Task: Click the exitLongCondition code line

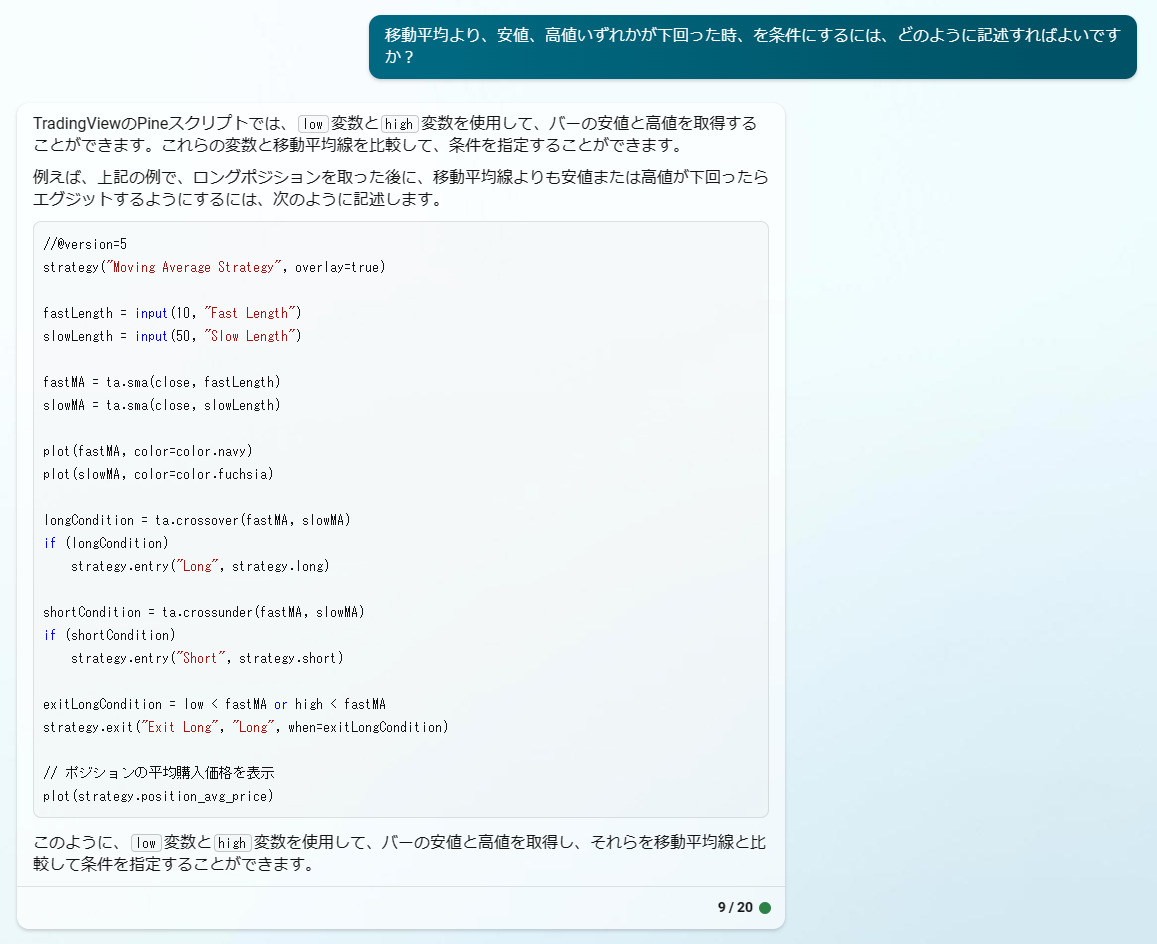Action: (x=214, y=704)
